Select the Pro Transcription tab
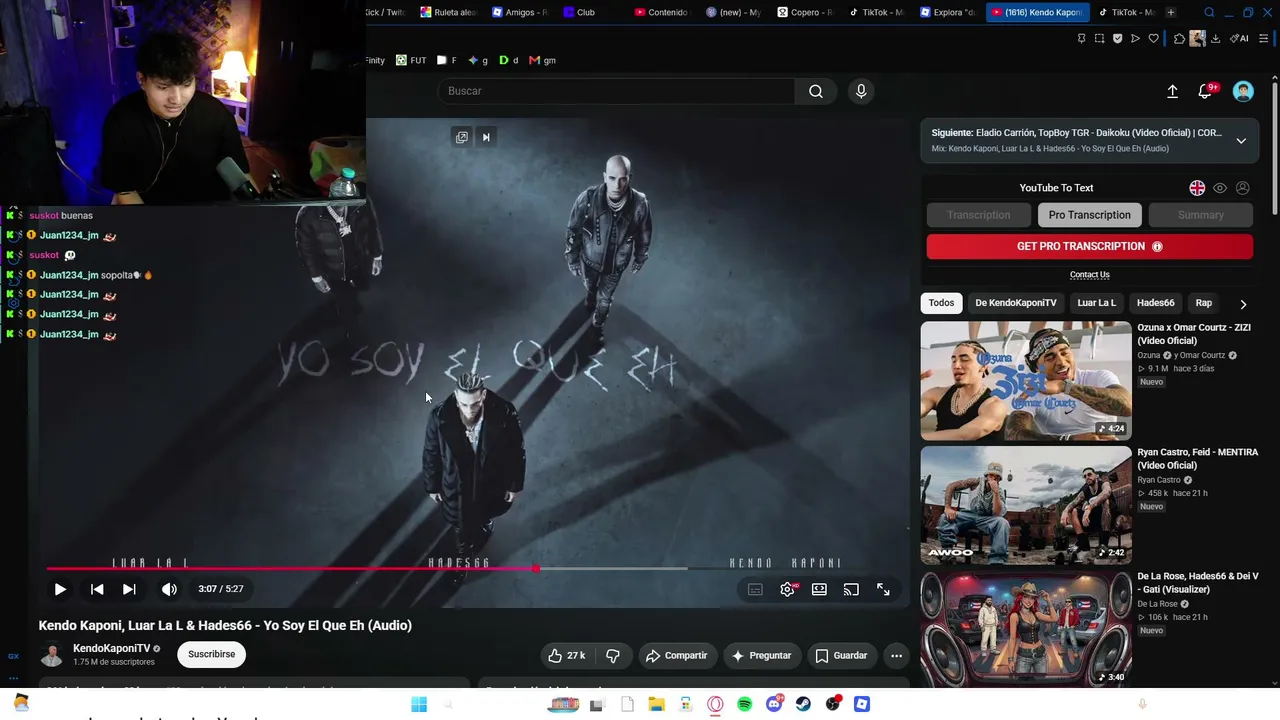The width and height of the screenshot is (1280, 720). (1090, 215)
